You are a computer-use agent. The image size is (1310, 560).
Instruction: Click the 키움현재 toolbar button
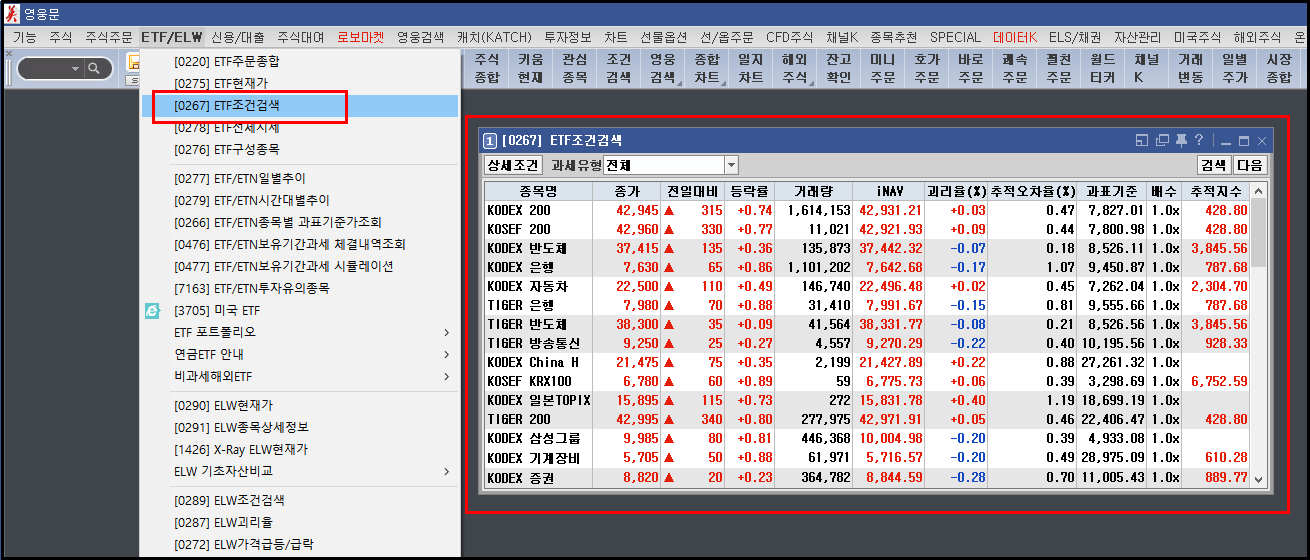[x=531, y=69]
